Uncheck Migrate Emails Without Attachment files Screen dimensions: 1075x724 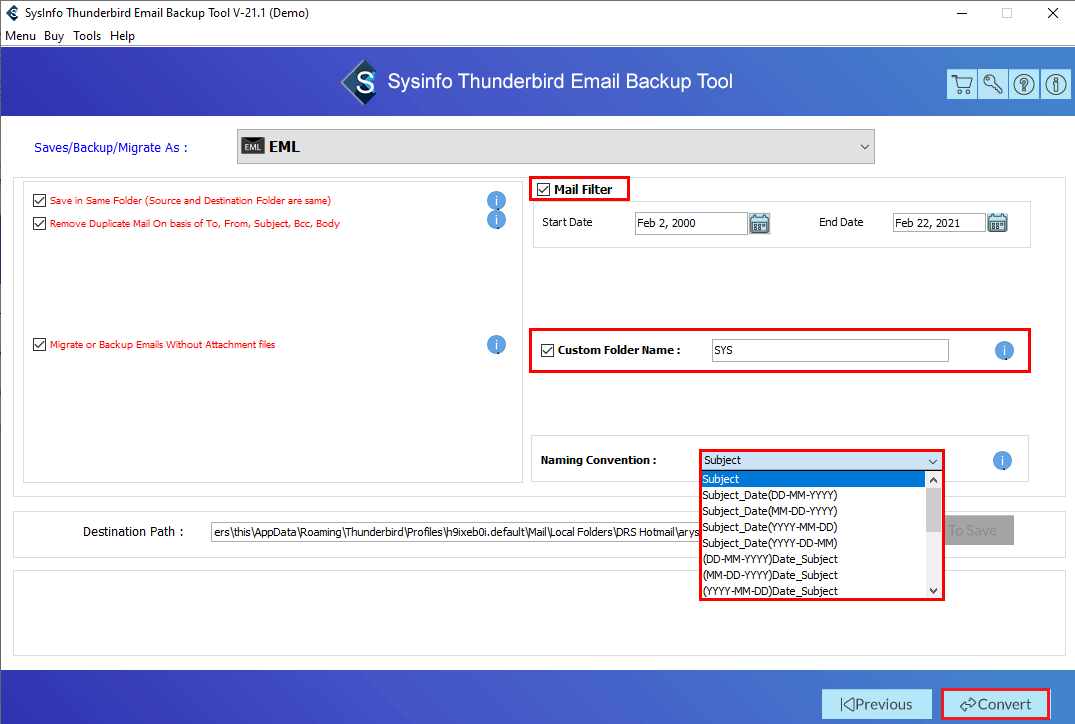click(39, 344)
